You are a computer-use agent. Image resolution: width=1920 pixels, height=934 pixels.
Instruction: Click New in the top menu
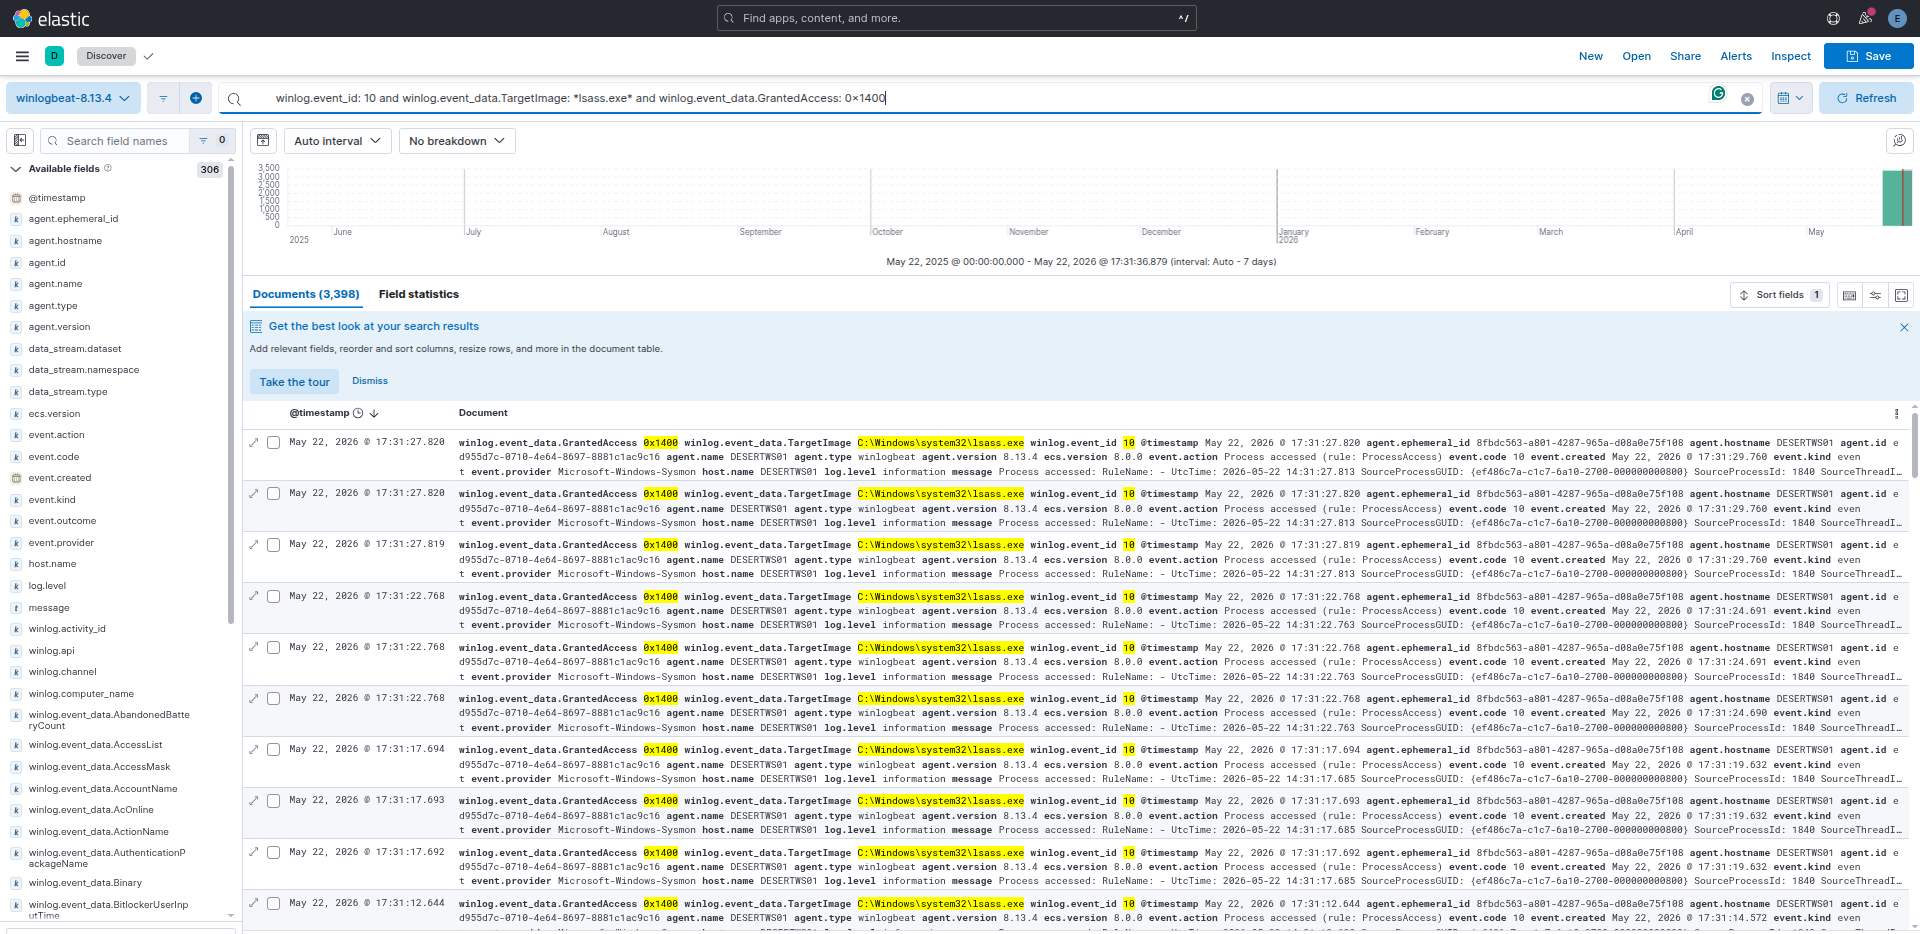click(1590, 56)
